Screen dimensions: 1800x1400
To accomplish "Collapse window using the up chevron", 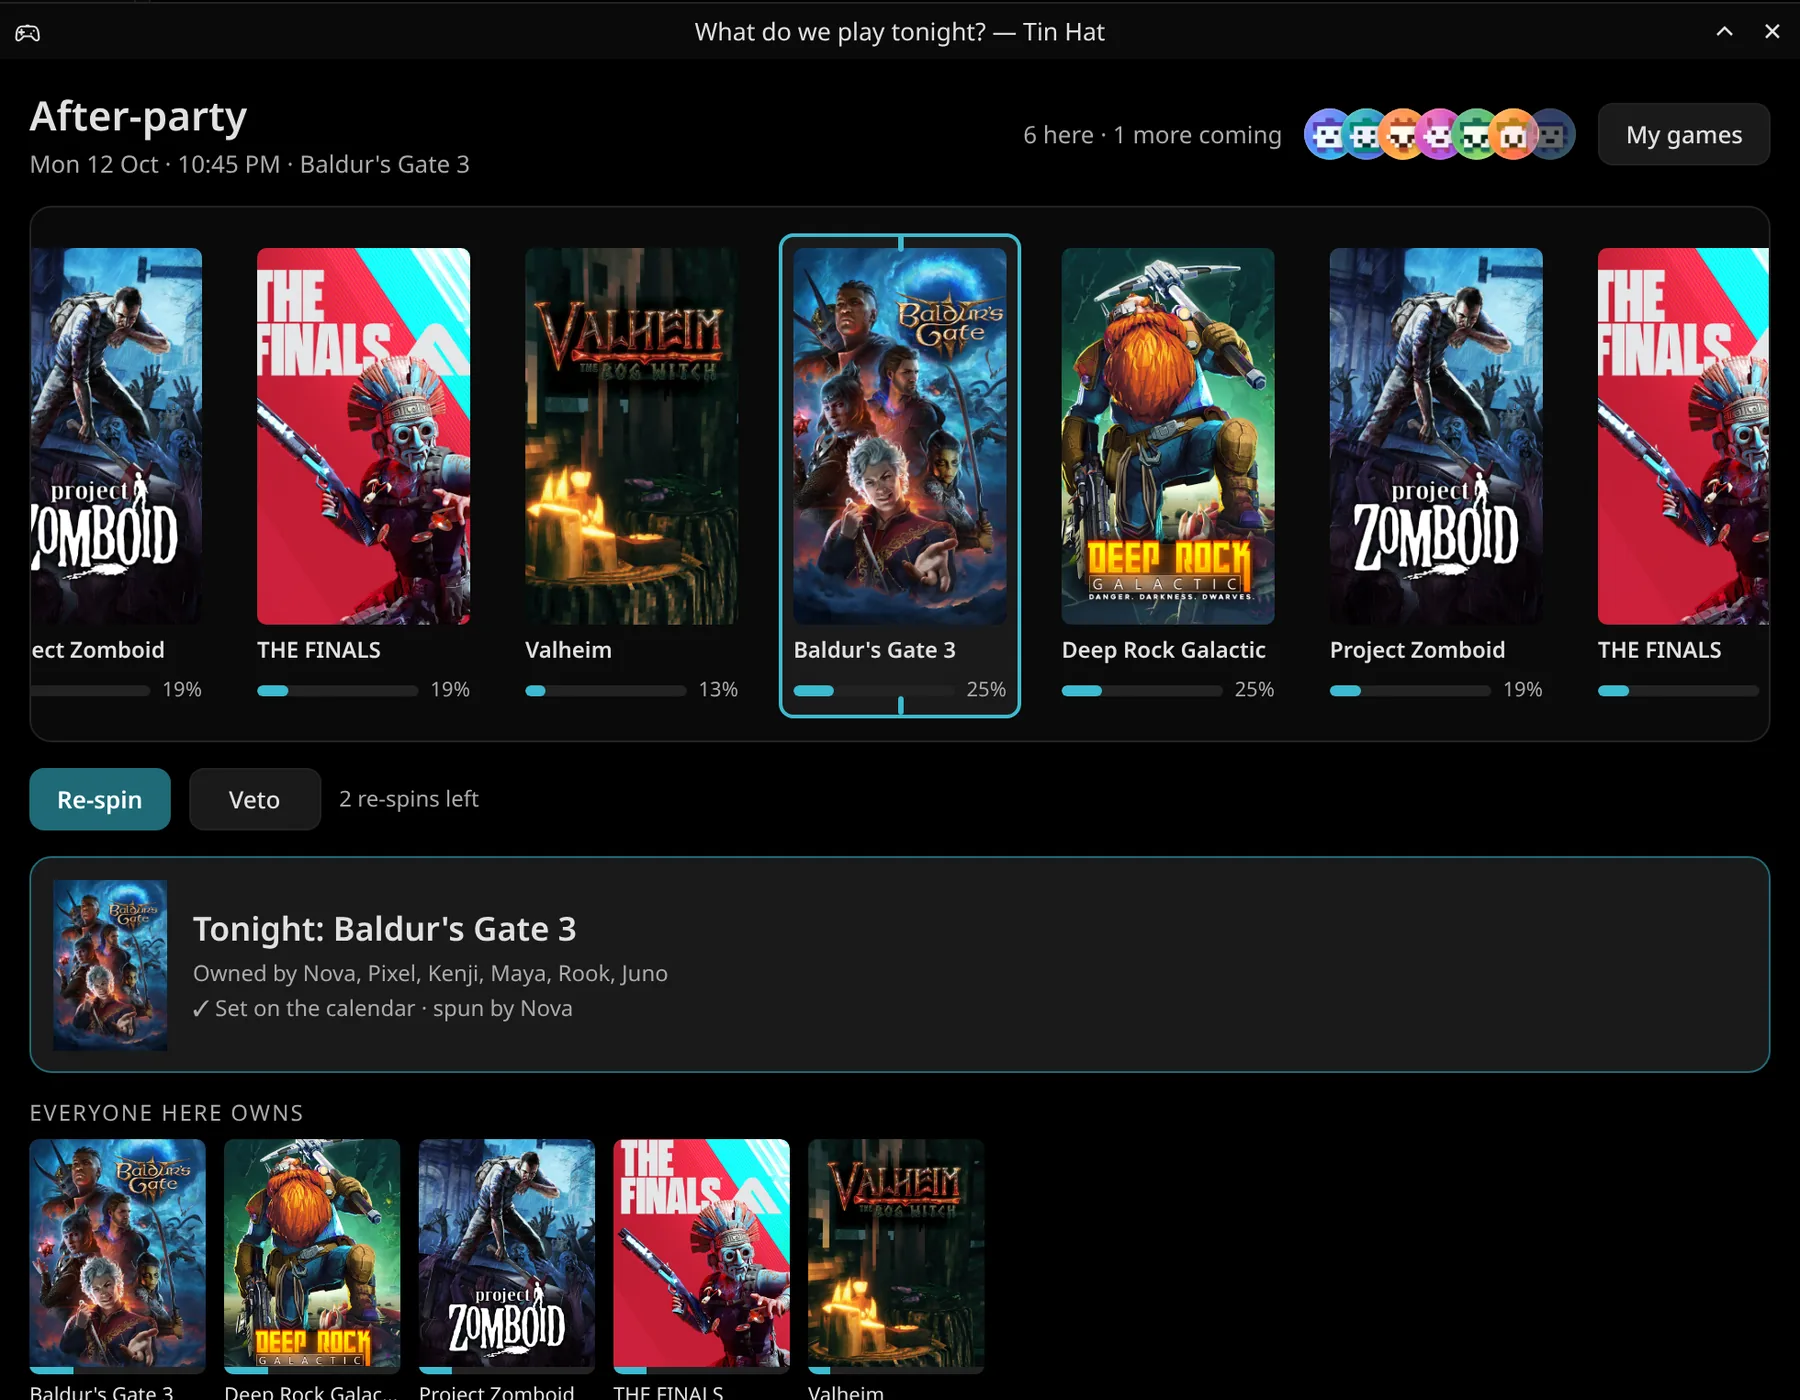I will 1724,32.
